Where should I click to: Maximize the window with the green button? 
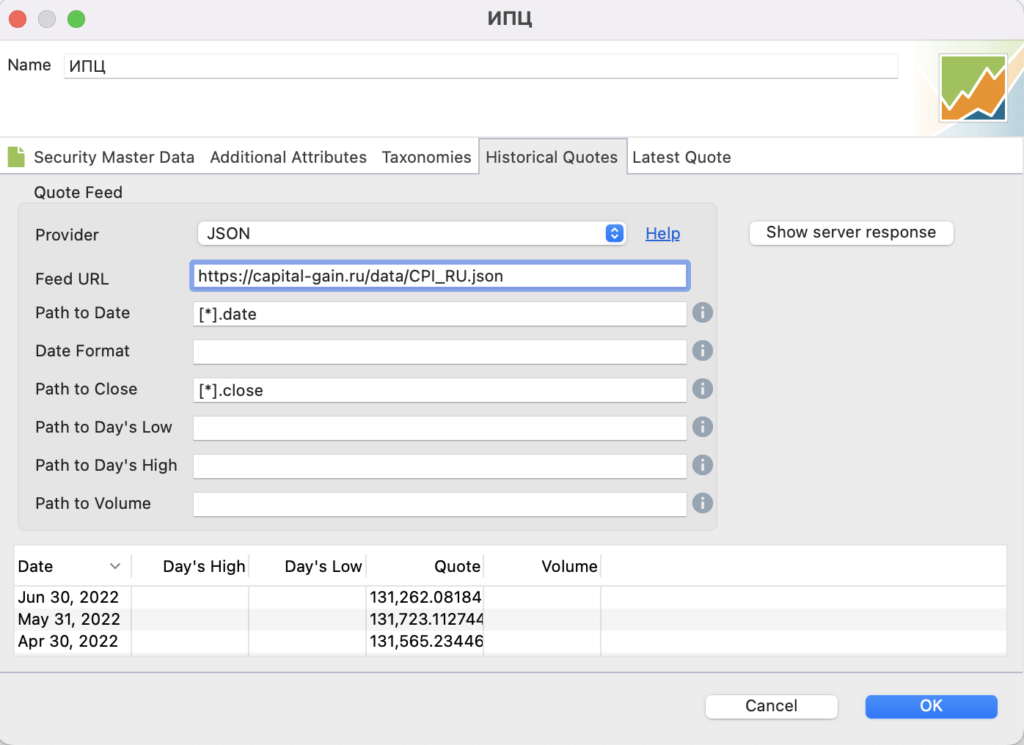76,19
